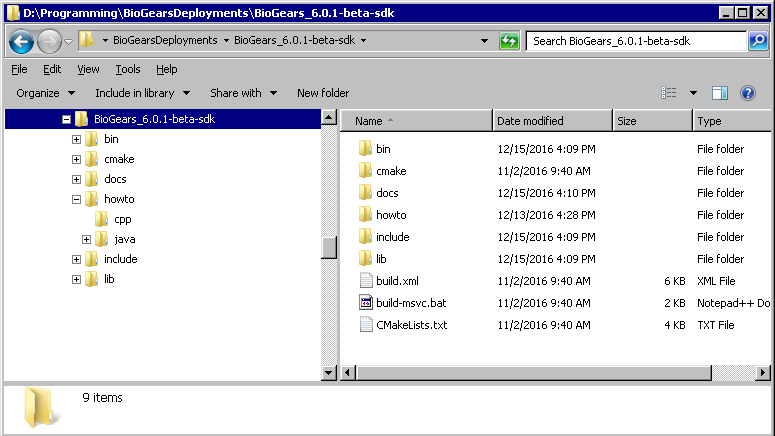Sort by Date modified column header
The width and height of the screenshot is (775, 436).
(x=553, y=121)
